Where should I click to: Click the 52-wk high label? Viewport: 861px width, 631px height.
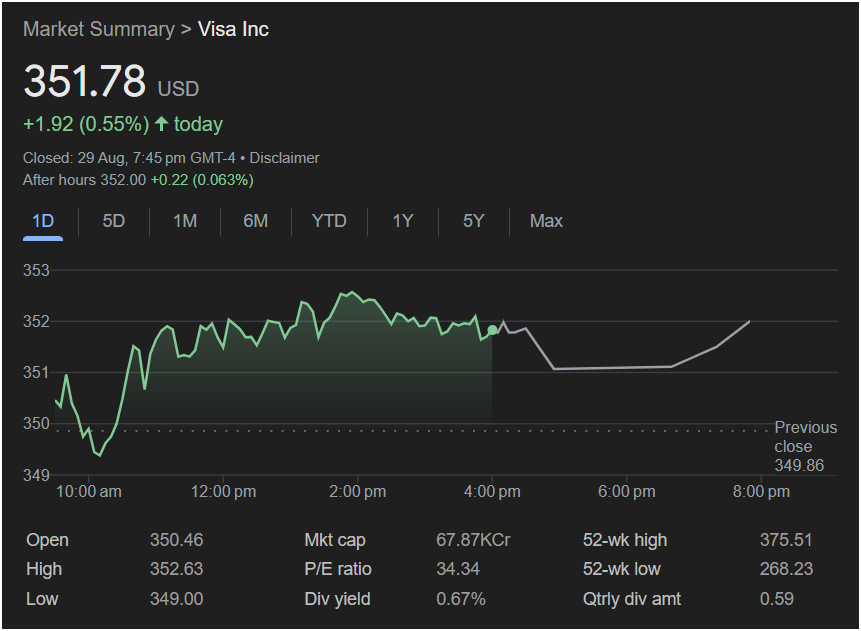(625, 540)
